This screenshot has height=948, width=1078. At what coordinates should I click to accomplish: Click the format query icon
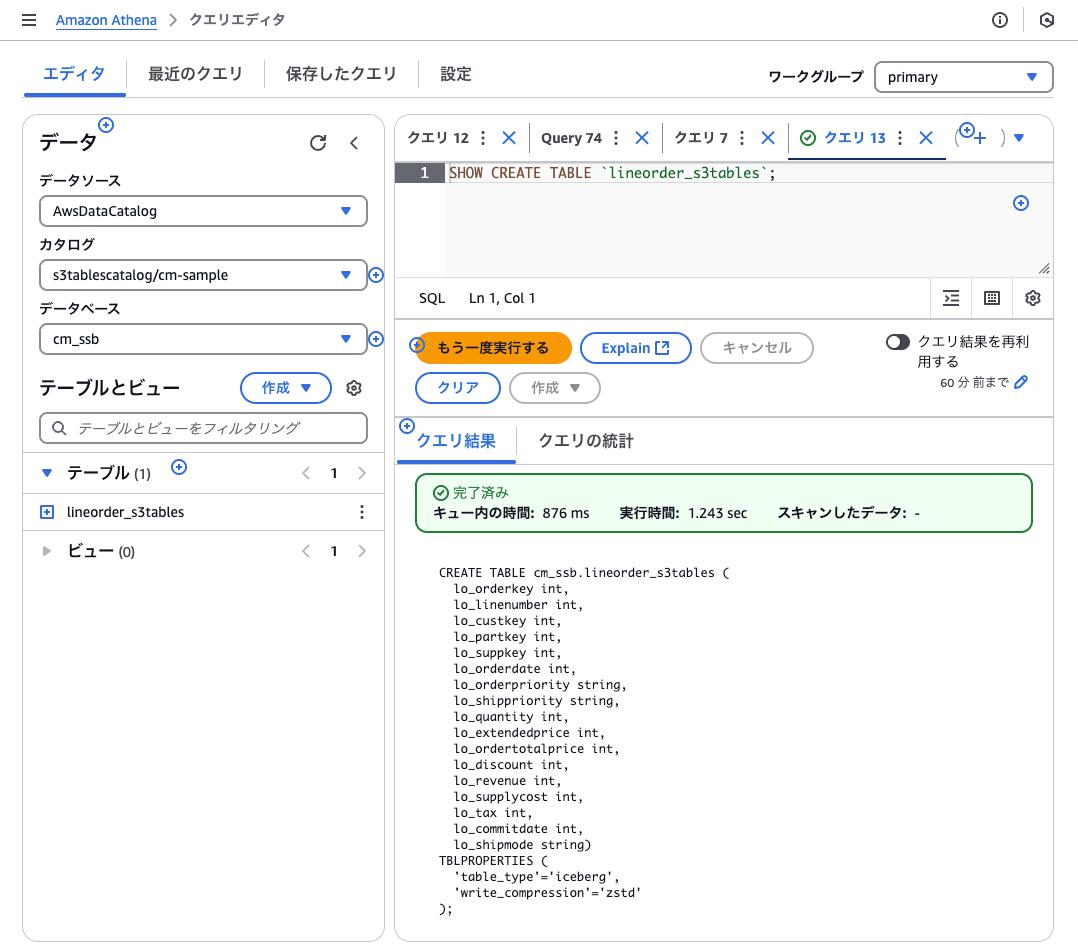click(951, 298)
